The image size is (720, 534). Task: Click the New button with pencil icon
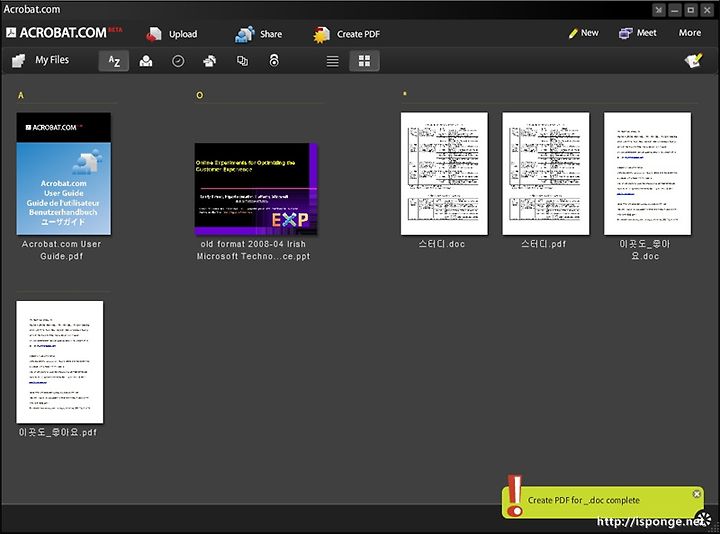pos(584,33)
